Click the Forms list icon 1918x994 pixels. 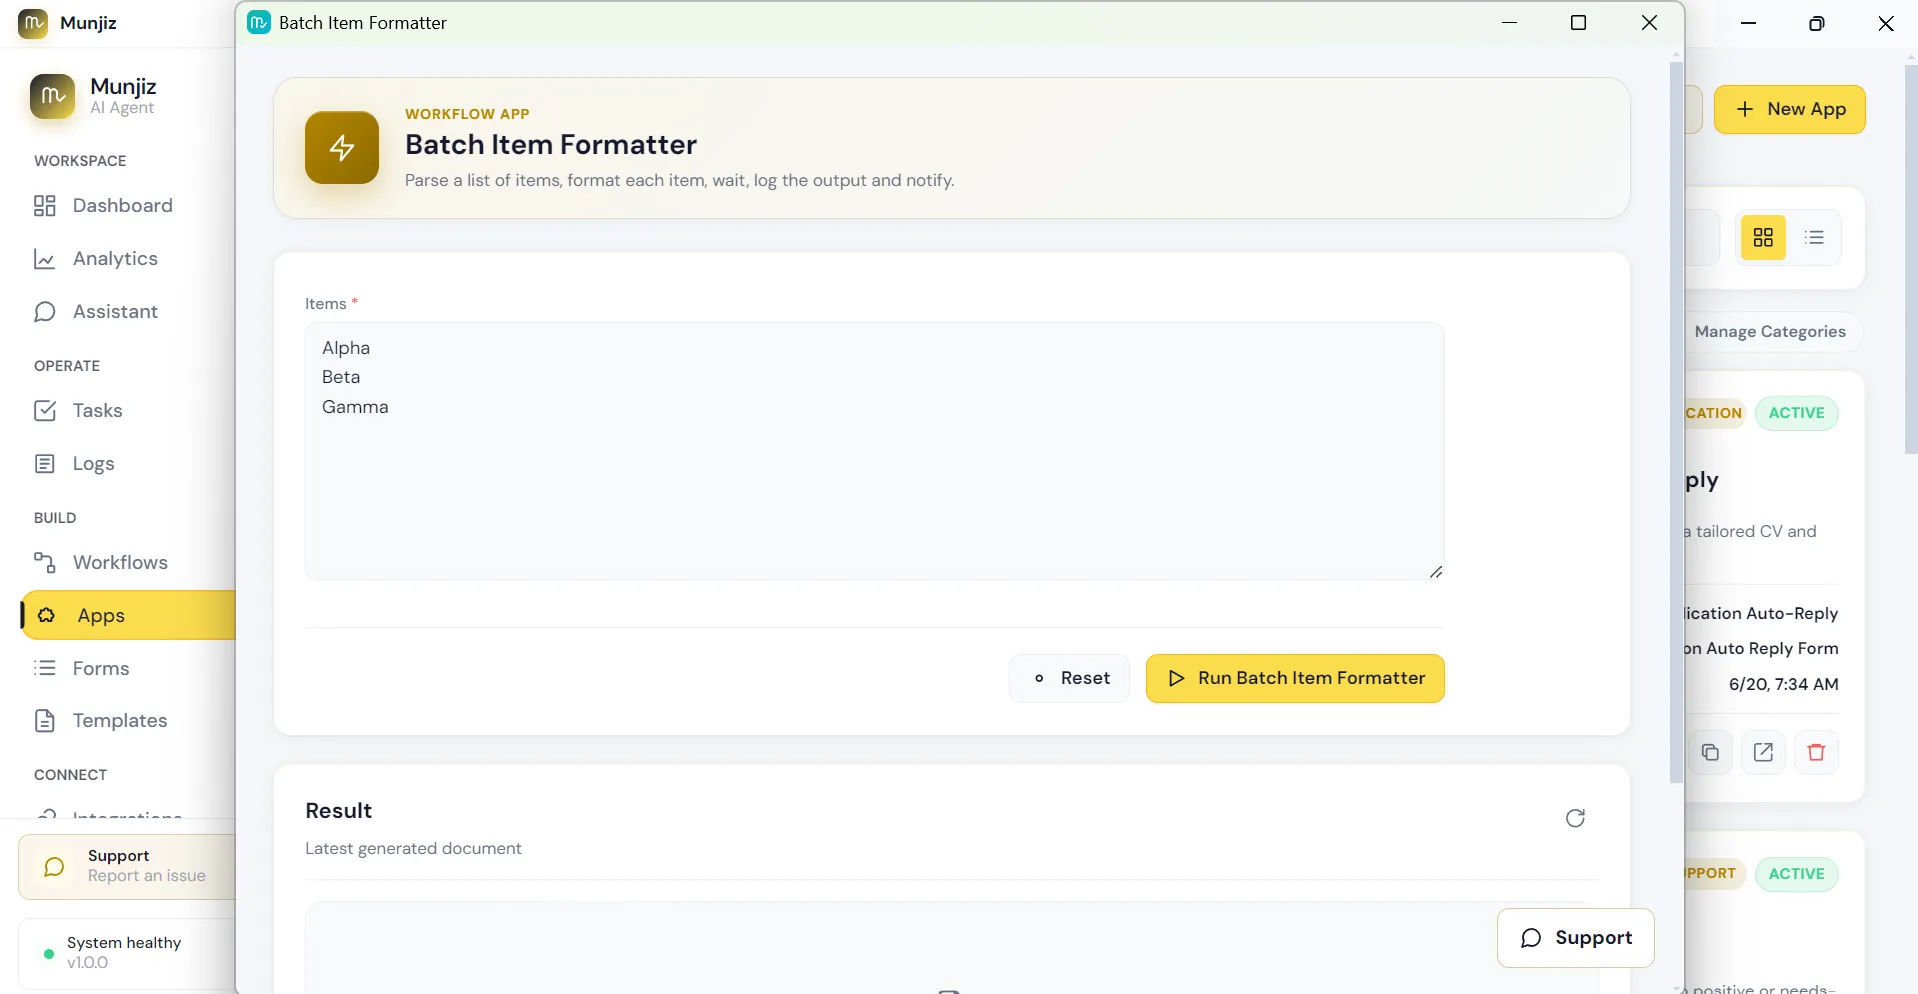click(45, 668)
